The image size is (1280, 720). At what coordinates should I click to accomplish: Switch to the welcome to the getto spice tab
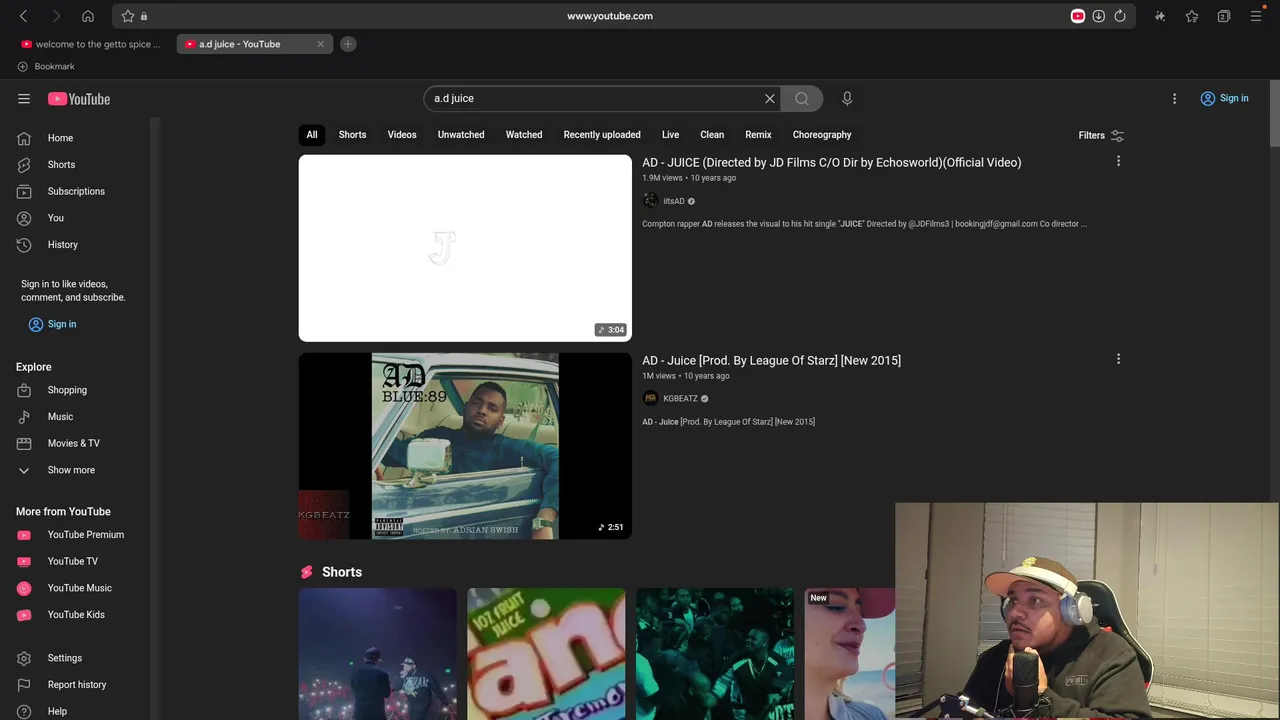pos(91,44)
